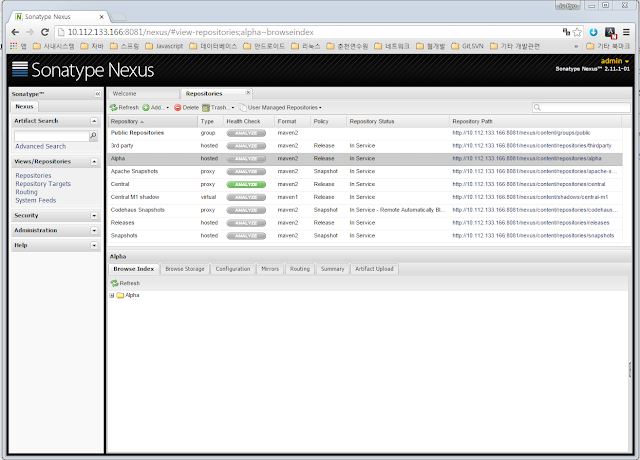This screenshot has height=460, width=640.
Task: Open the Git,SVN bookmarks folder
Action: pyautogui.click(x=468, y=46)
